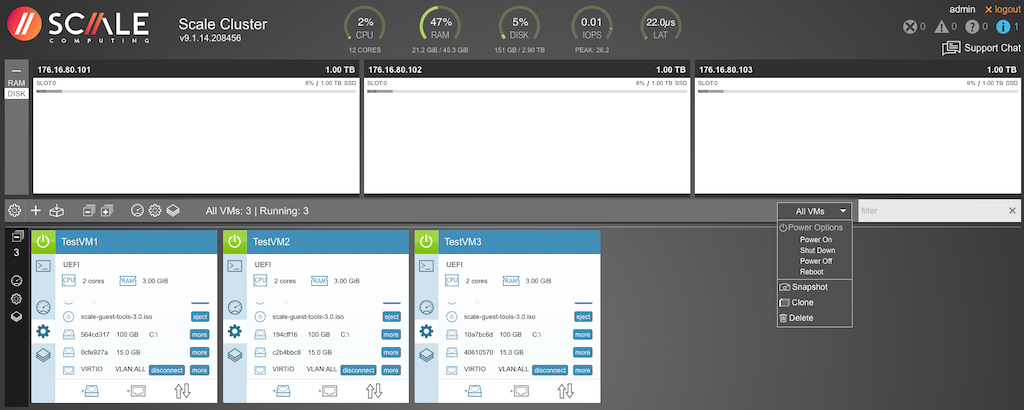Click create VM plus icon in toolbar
This screenshot has height=410, width=1024.
(x=36, y=211)
